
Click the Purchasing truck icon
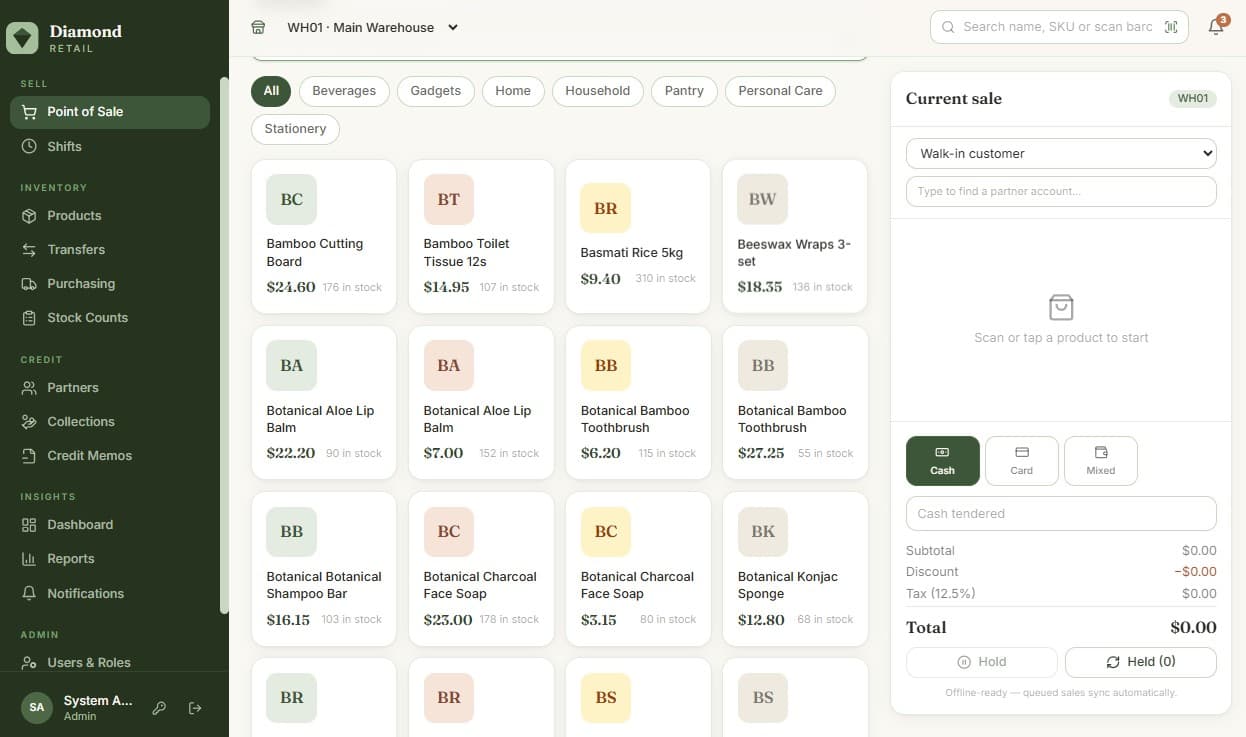click(29, 284)
